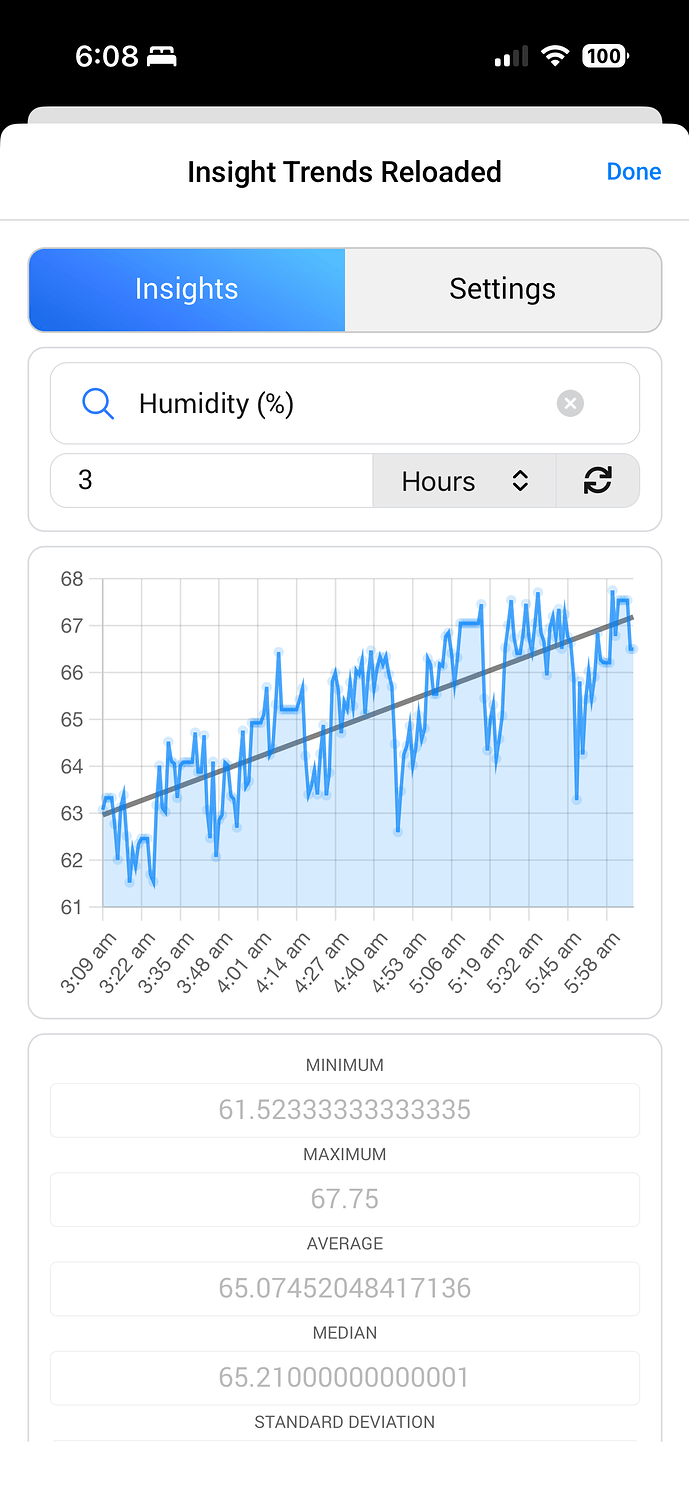689x1500 pixels.
Task: Edit the time range number field
Action: 211,481
